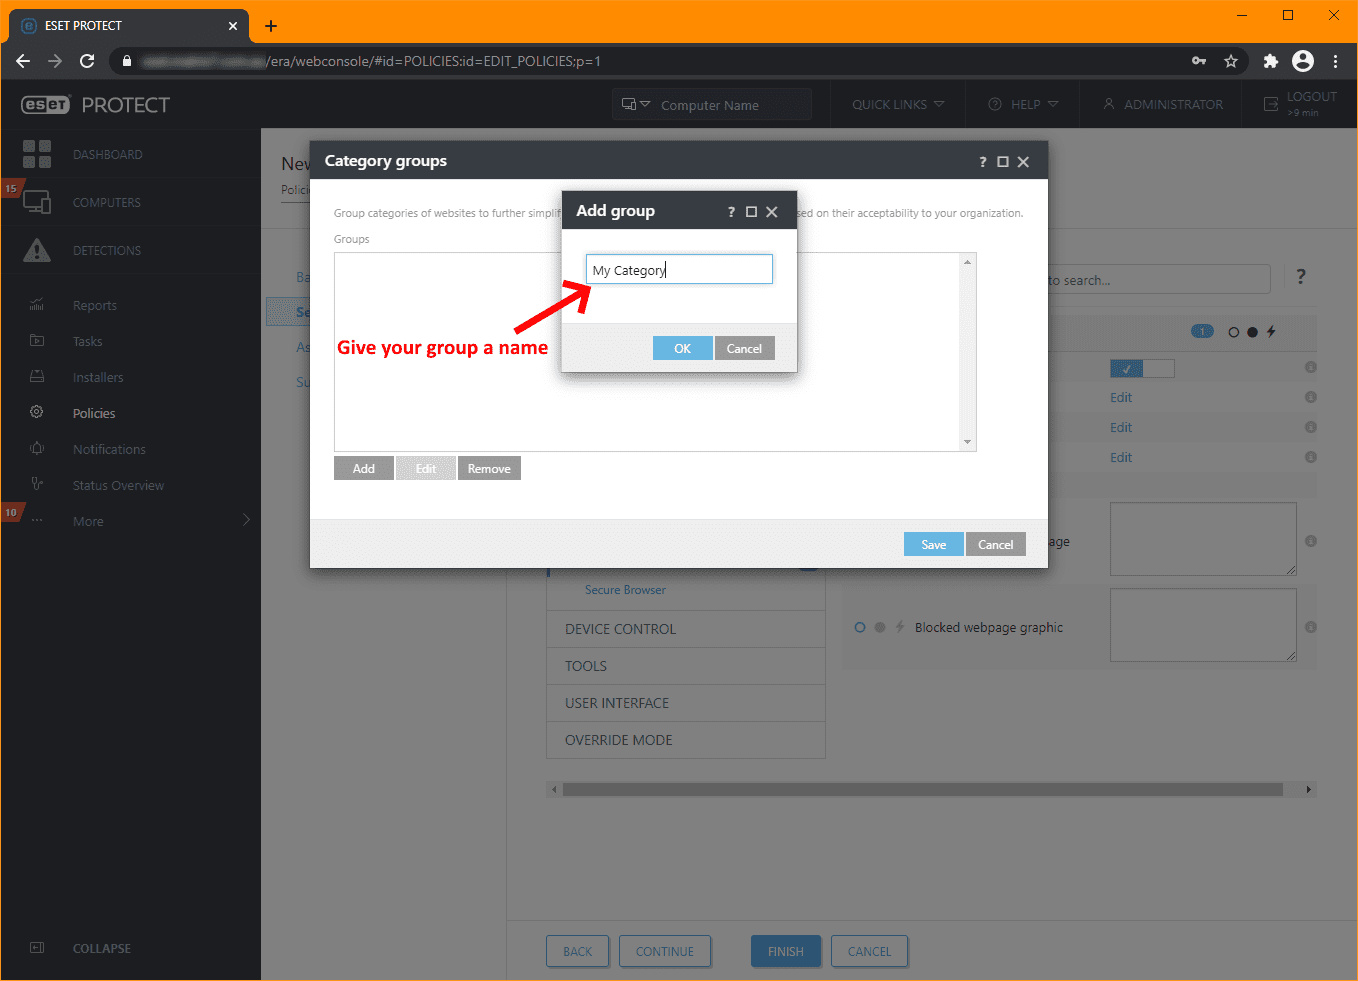Open browser extensions puzzle icon
The width and height of the screenshot is (1358, 981).
pyautogui.click(x=1271, y=61)
